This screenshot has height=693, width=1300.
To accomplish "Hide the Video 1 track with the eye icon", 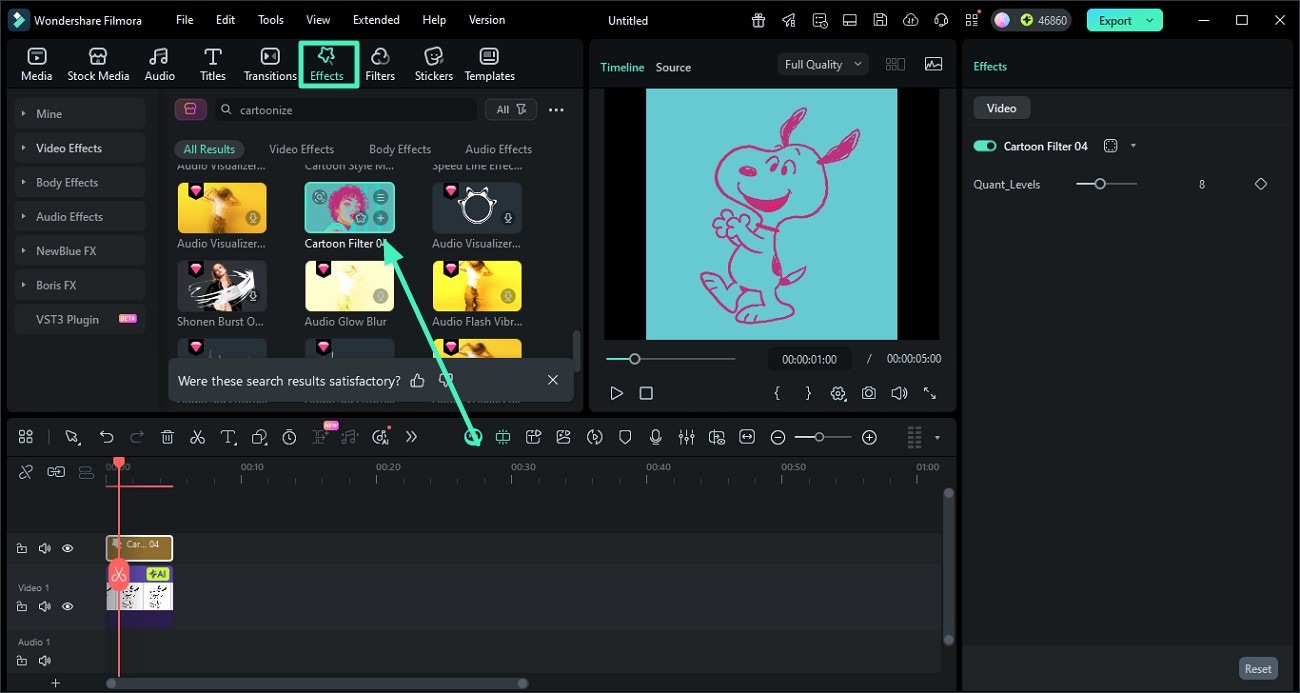I will (x=67, y=606).
